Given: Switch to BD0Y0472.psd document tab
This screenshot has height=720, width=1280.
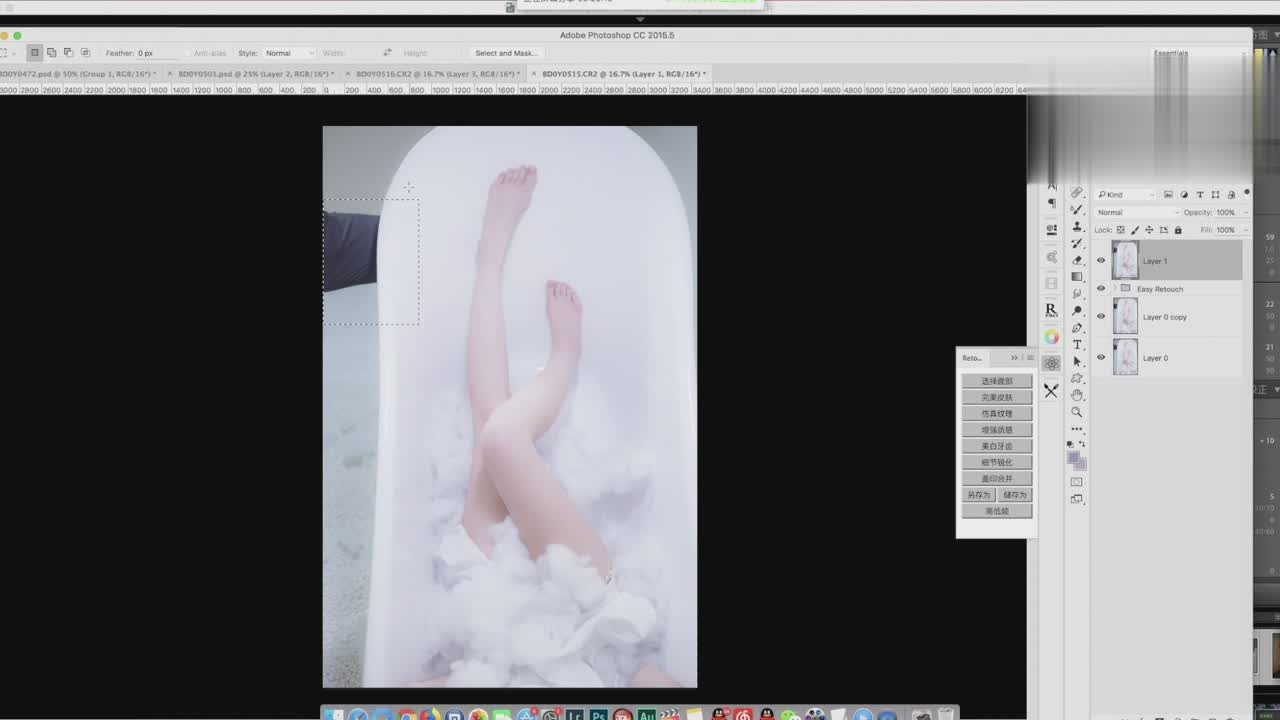Looking at the screenshot, I should tap(80, 74).
